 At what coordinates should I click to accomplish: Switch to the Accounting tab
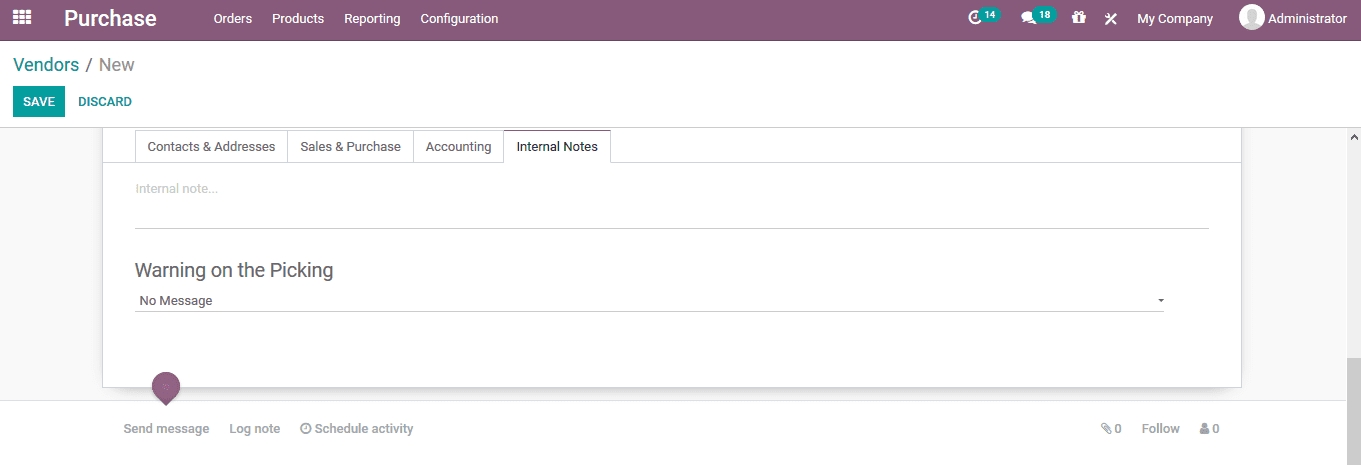point(458,147)
